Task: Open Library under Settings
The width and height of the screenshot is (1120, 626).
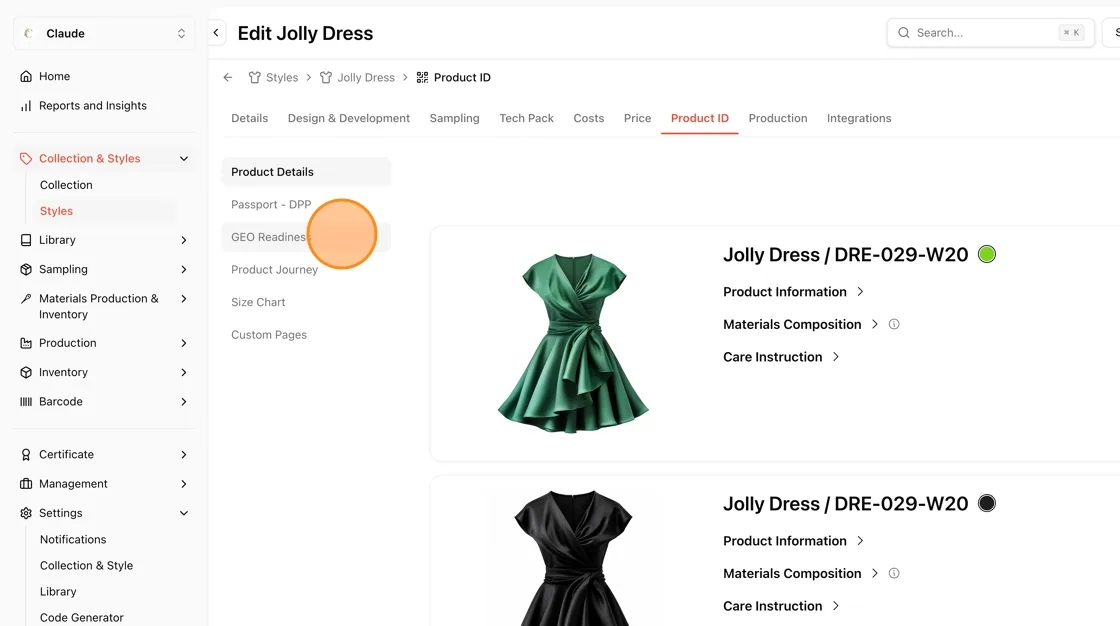Action: (x=58, y=592)
